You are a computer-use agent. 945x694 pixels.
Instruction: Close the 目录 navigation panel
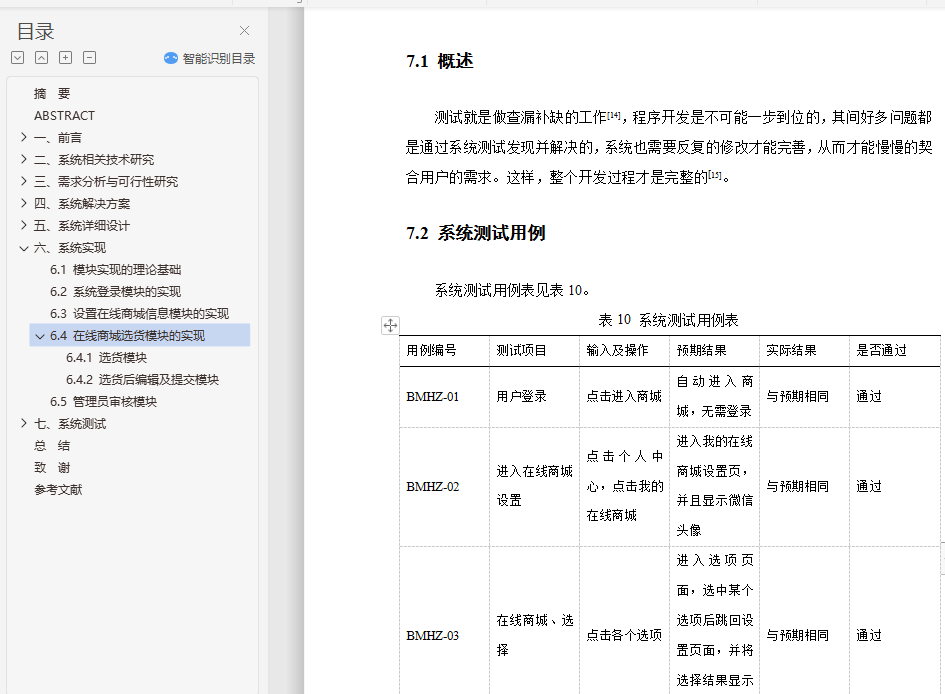244,31
